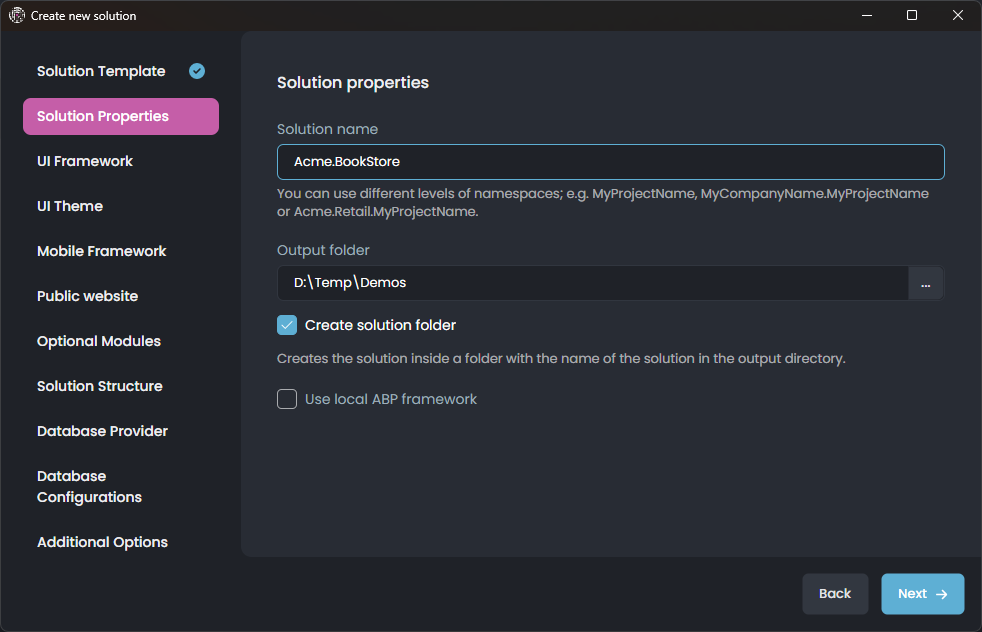Screen dimensions: 982x632
Task: Click the ABP Studio icon in the title bar
Action: click(x=17, y=15)
